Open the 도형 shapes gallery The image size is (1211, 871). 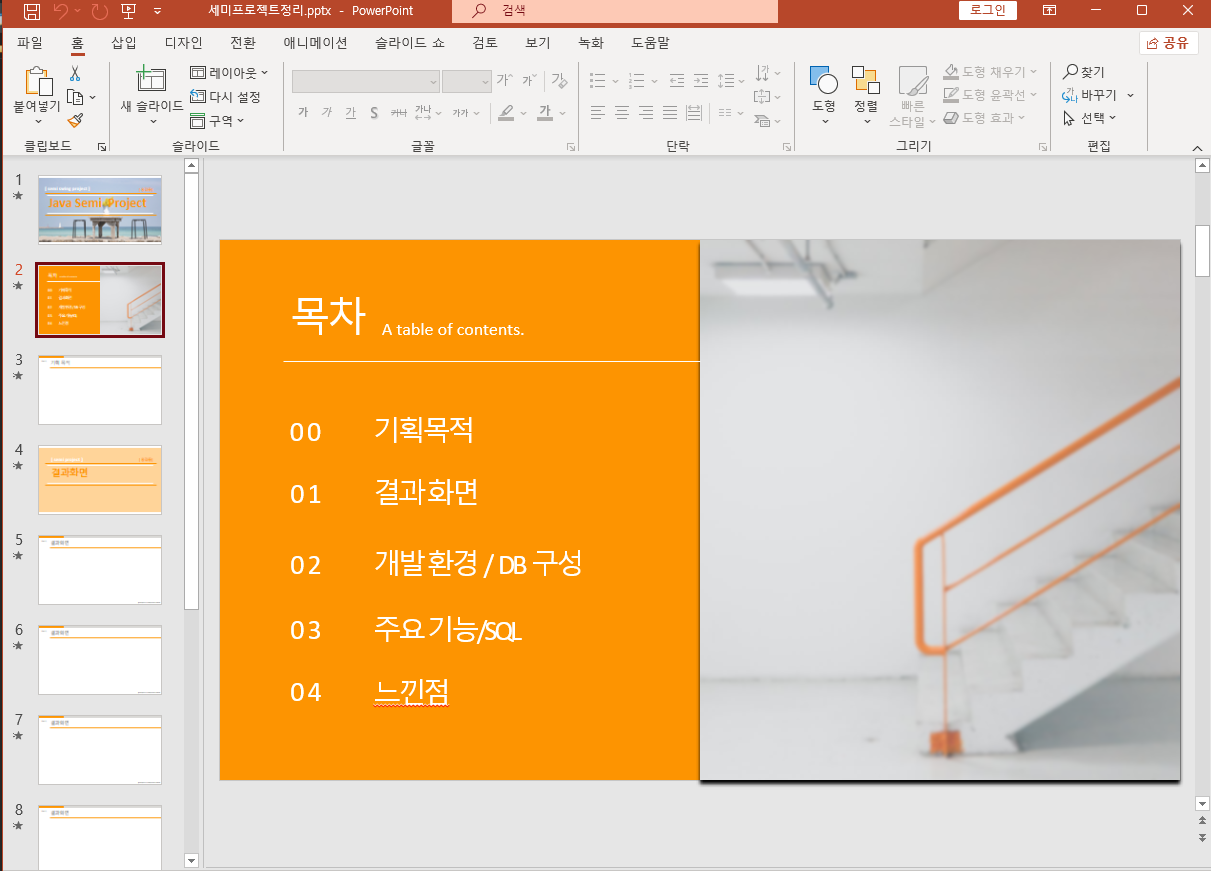point(824,95)
